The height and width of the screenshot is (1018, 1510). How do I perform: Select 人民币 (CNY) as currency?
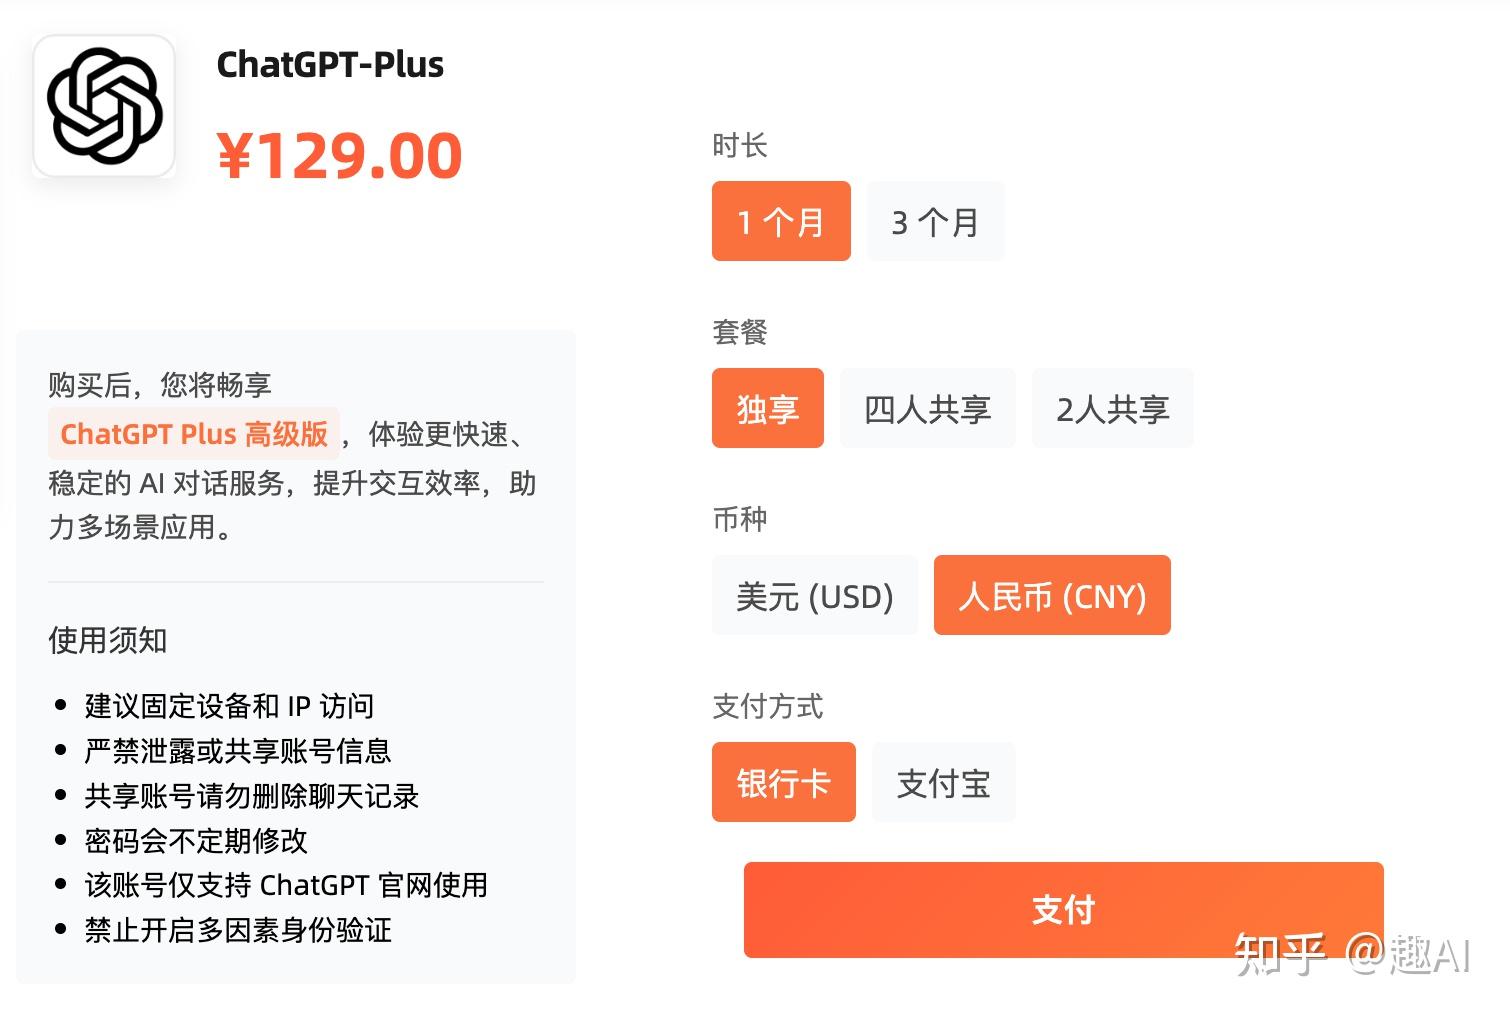[1051, 595]
